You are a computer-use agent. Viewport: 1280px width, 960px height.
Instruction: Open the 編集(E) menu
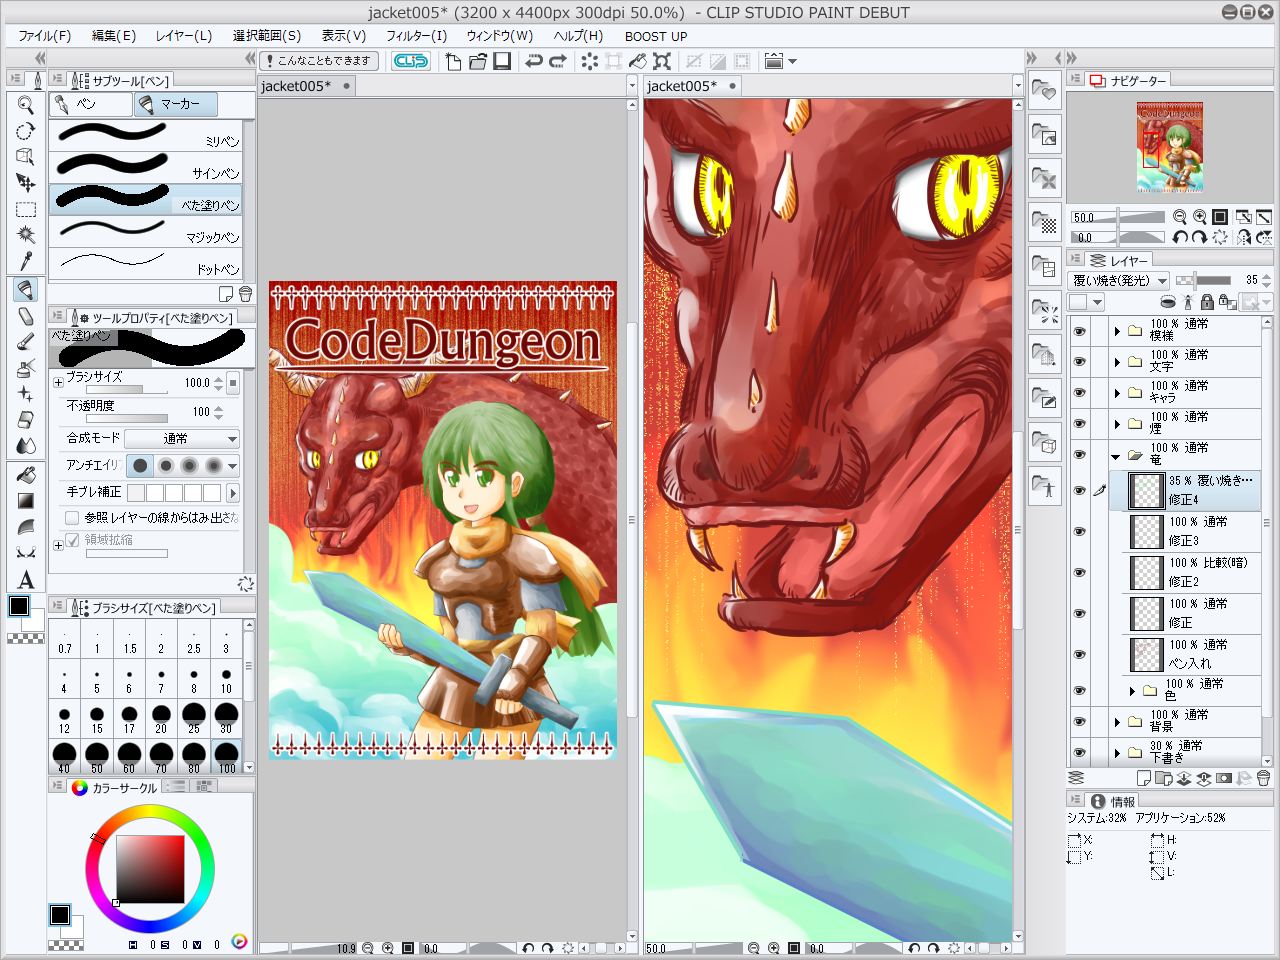pos(114,36)
